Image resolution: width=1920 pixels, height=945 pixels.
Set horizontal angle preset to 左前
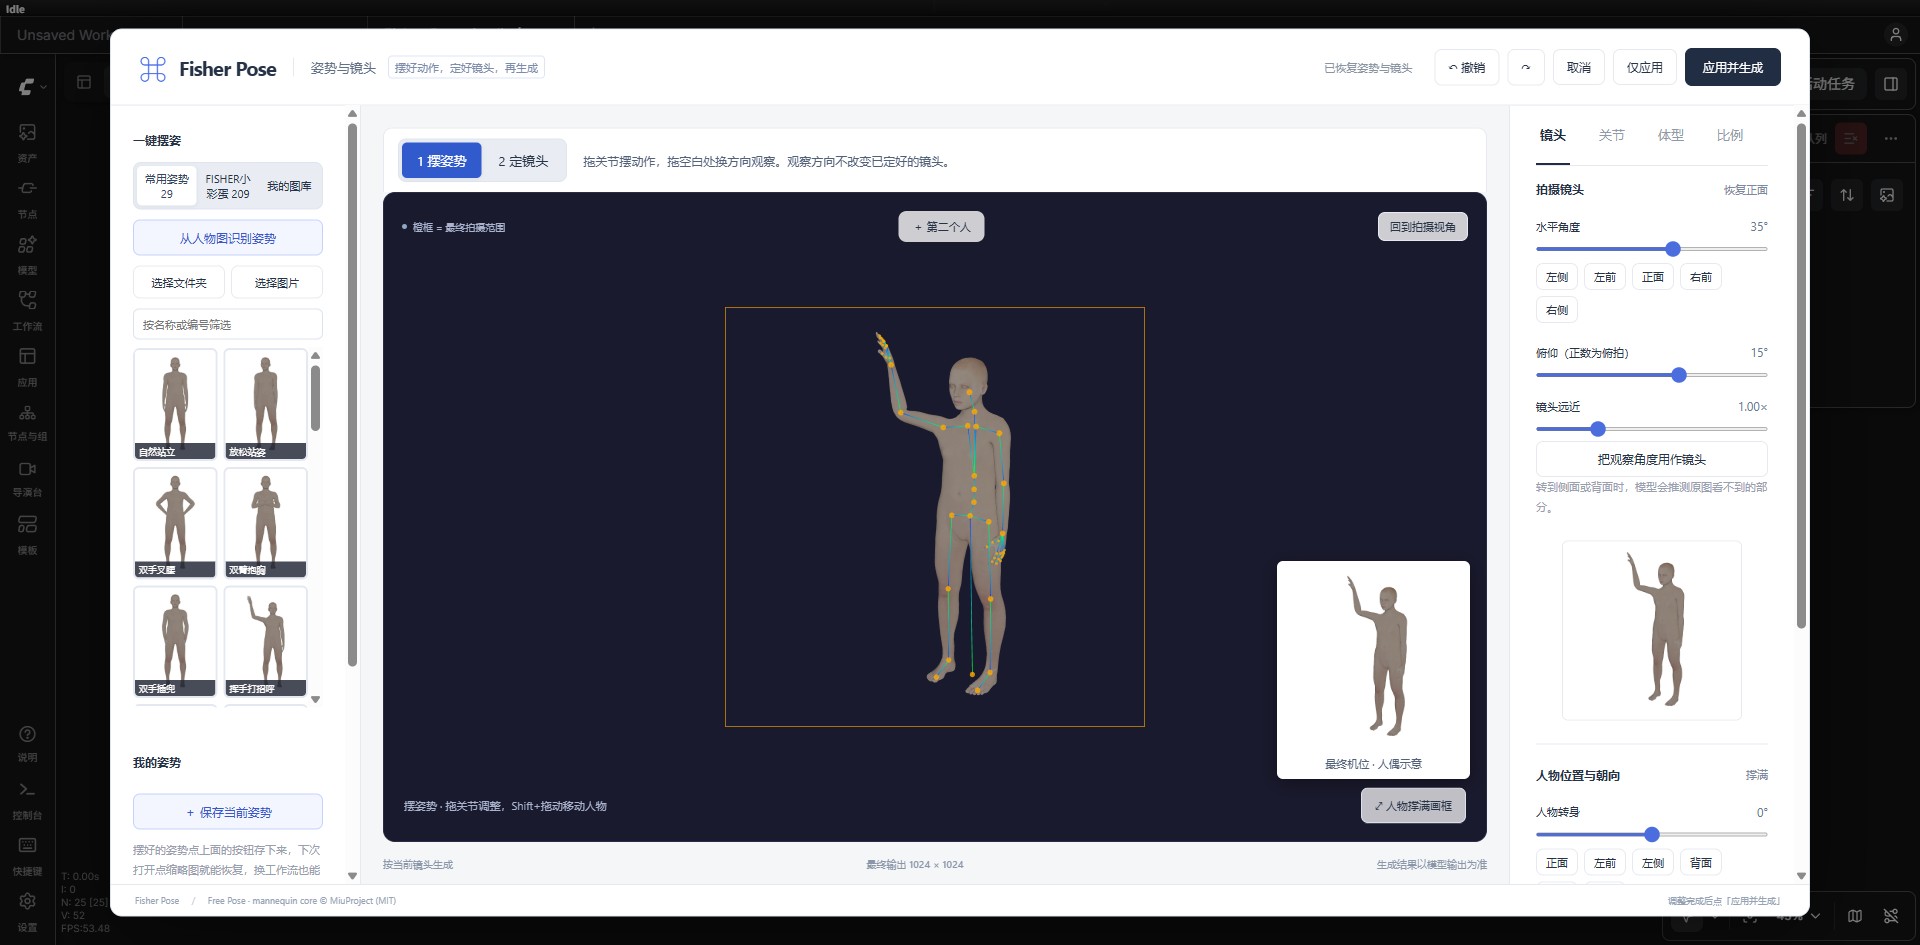1605,277
